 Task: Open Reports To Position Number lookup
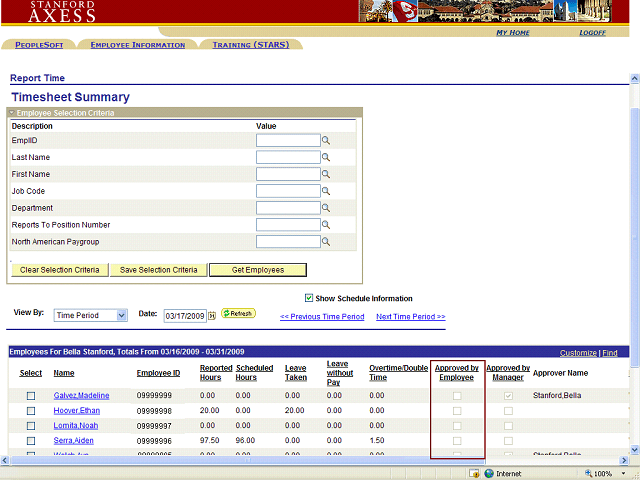click(326, 225)
